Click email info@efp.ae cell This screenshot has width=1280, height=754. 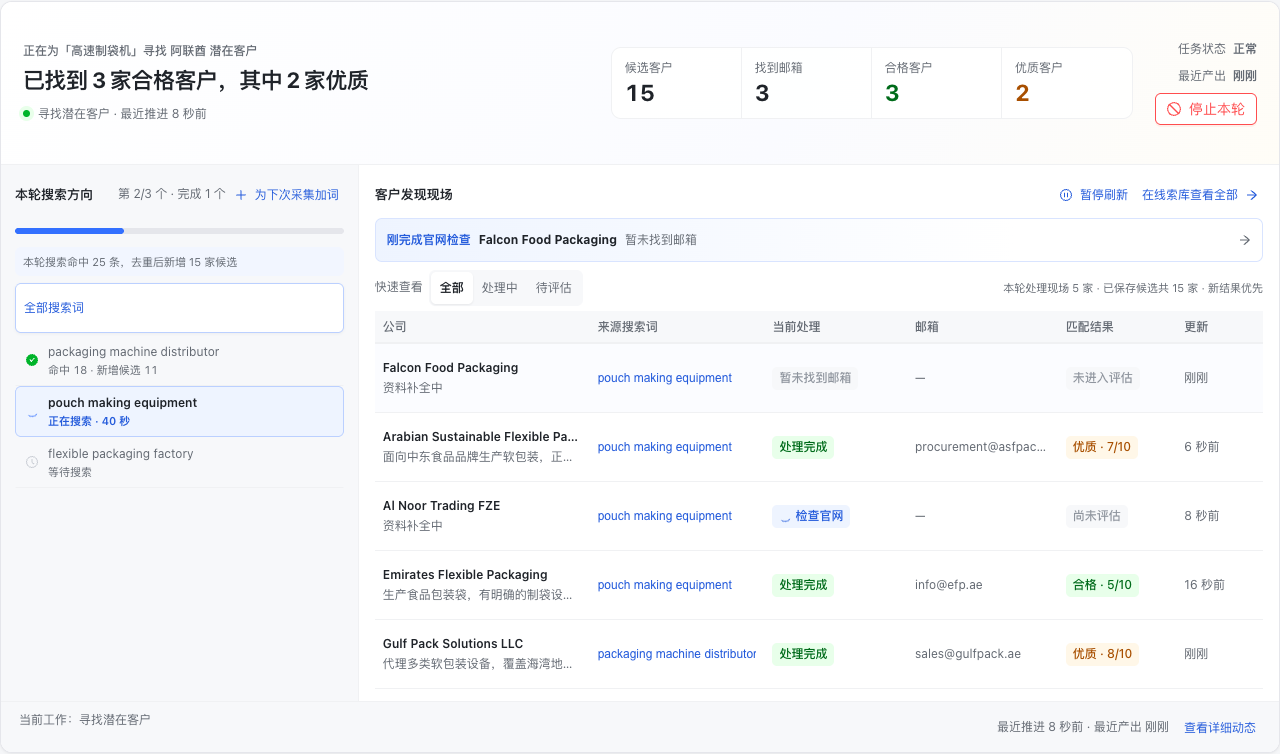[x=949, y=585]
